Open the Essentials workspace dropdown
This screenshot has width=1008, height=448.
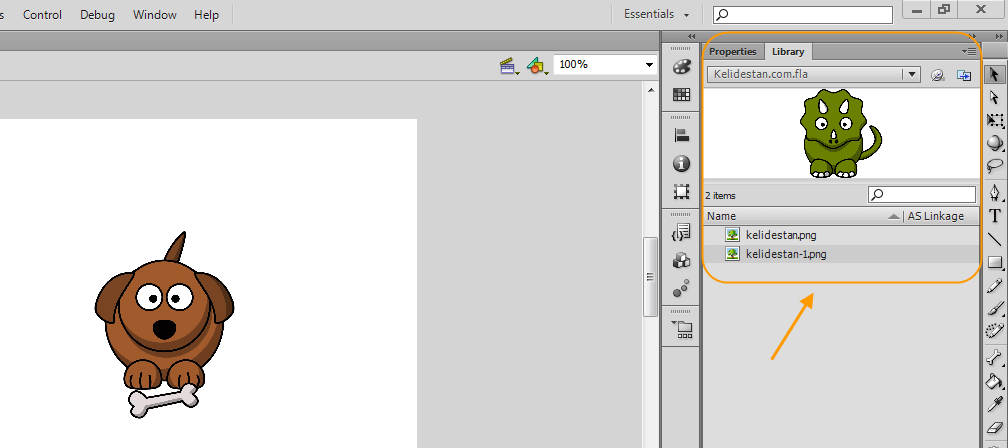point(656,14)
